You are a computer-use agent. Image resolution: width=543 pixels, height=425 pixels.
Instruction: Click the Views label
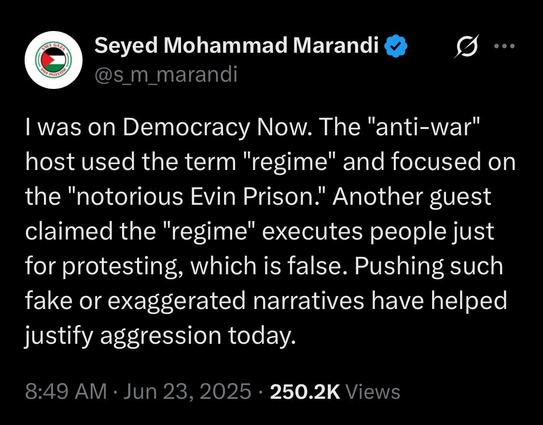(x=373, y=392)
